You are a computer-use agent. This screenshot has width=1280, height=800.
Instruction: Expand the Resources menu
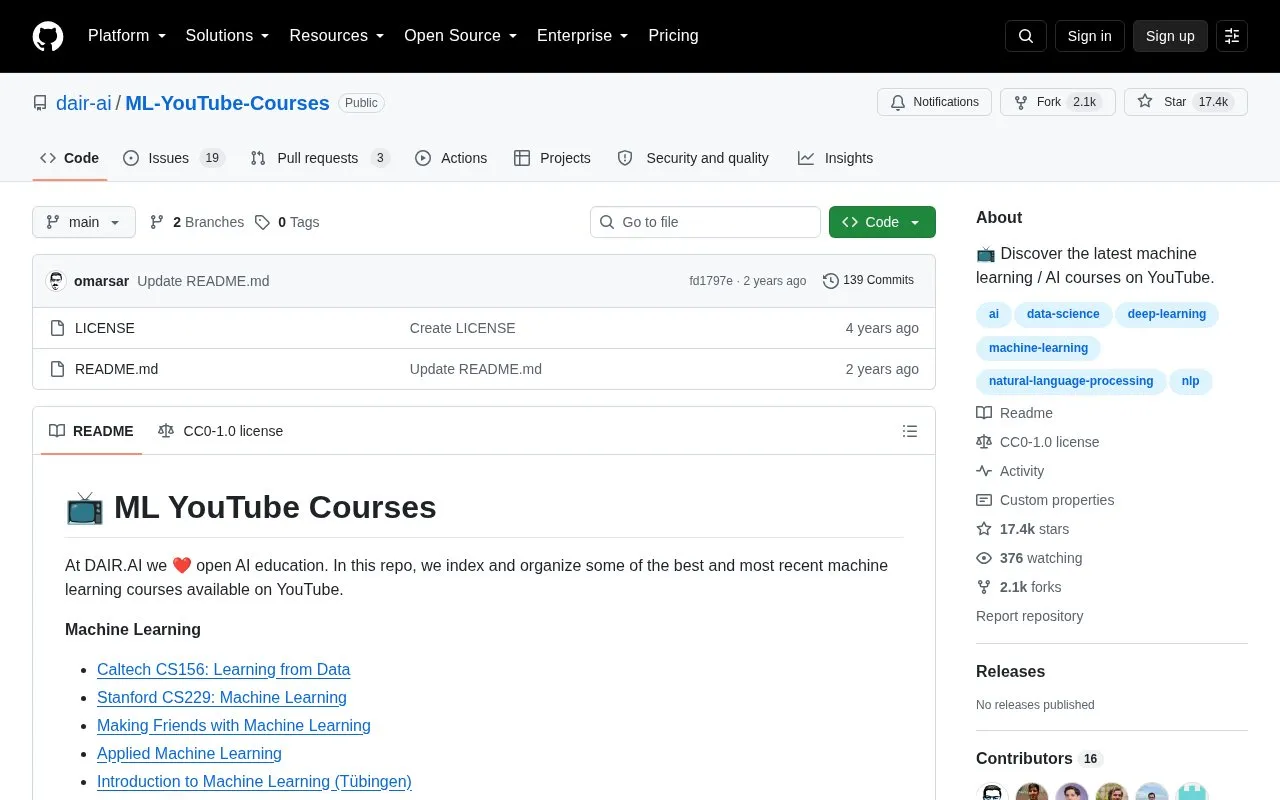pos(337,36)
